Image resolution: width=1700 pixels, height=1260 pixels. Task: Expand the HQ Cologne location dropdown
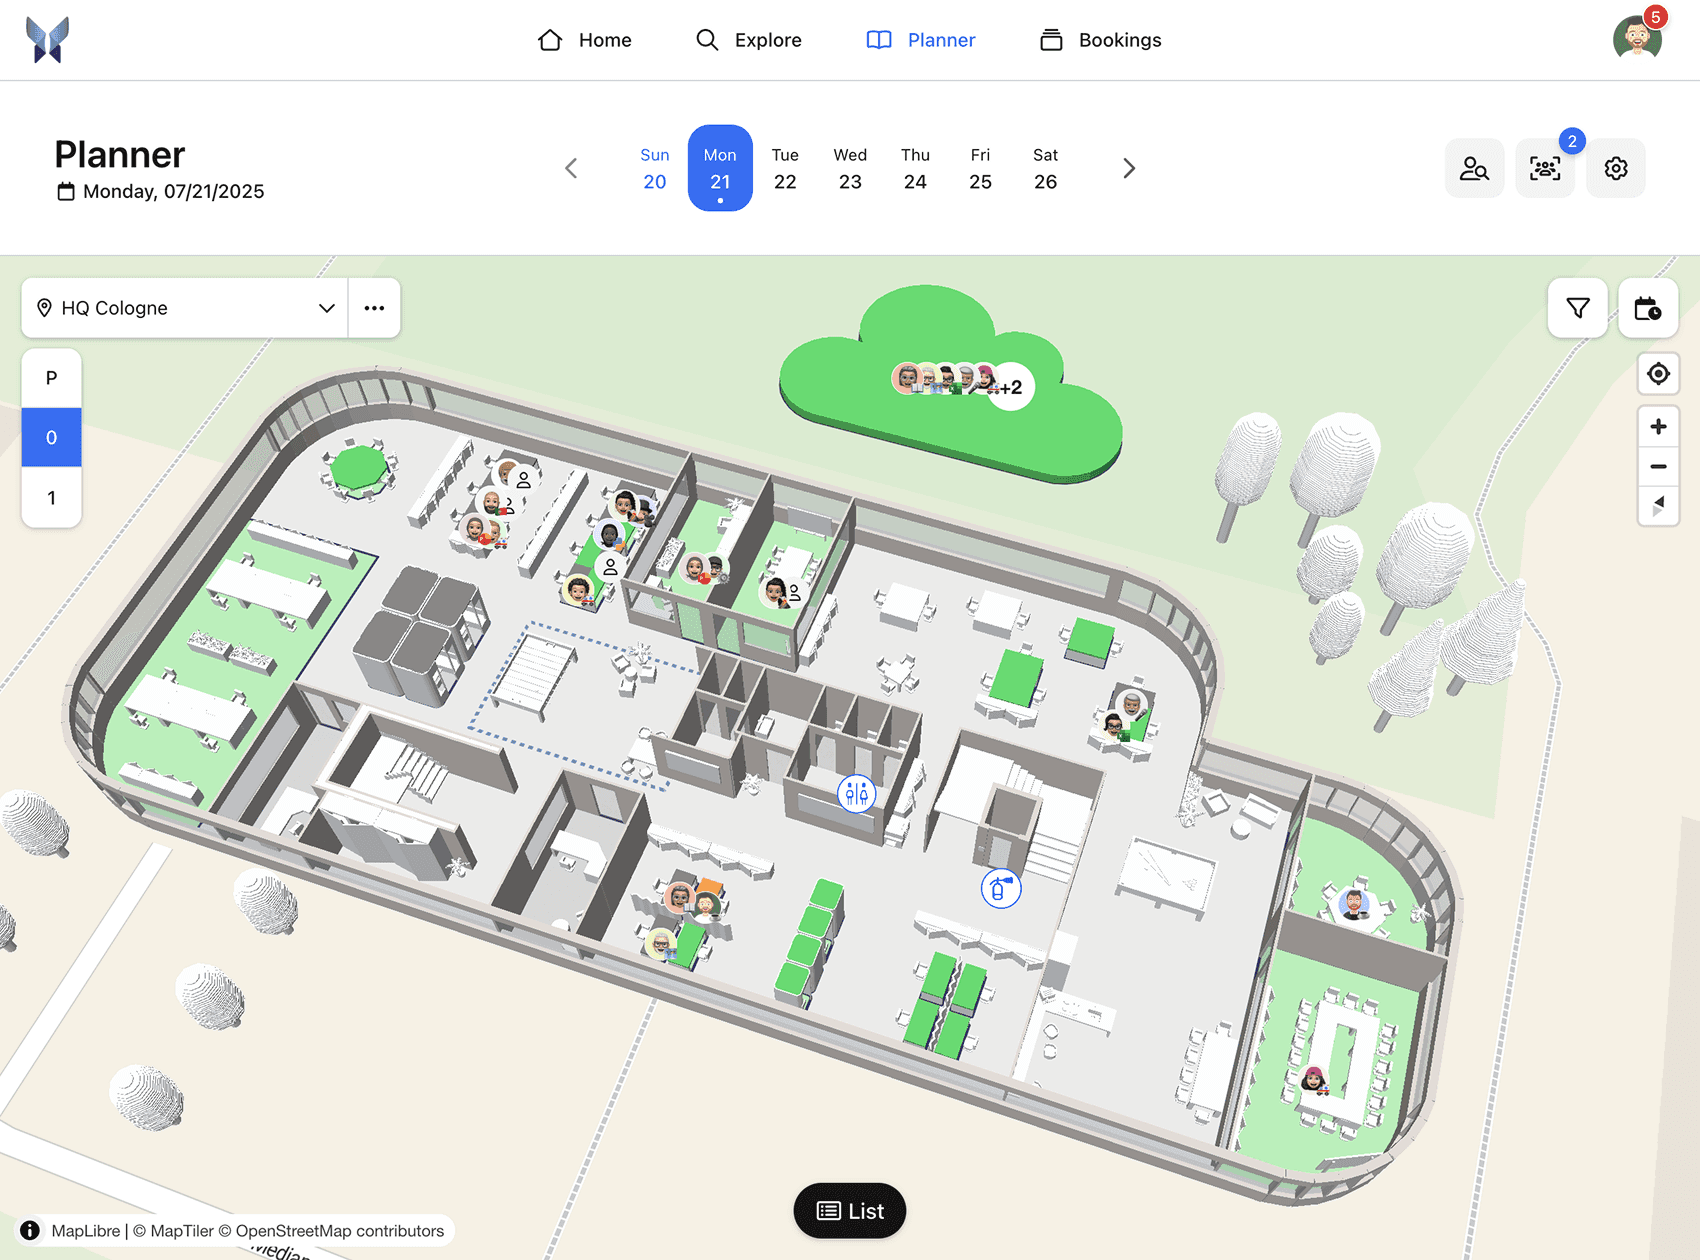(x=325, y=308)
